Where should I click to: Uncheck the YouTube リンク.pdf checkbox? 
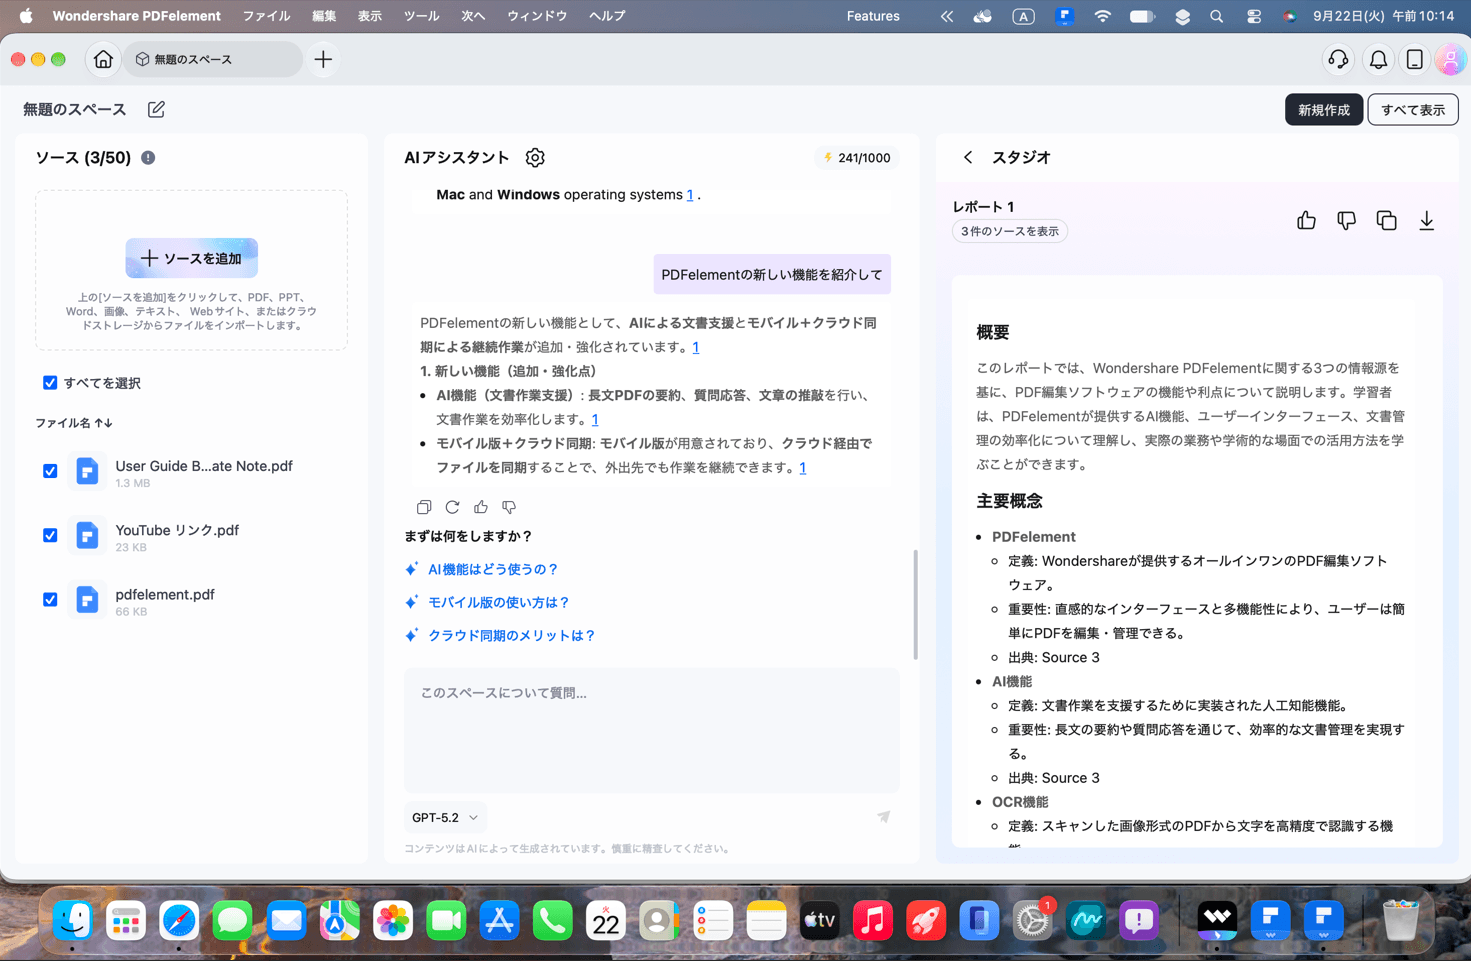pos(50,535)
